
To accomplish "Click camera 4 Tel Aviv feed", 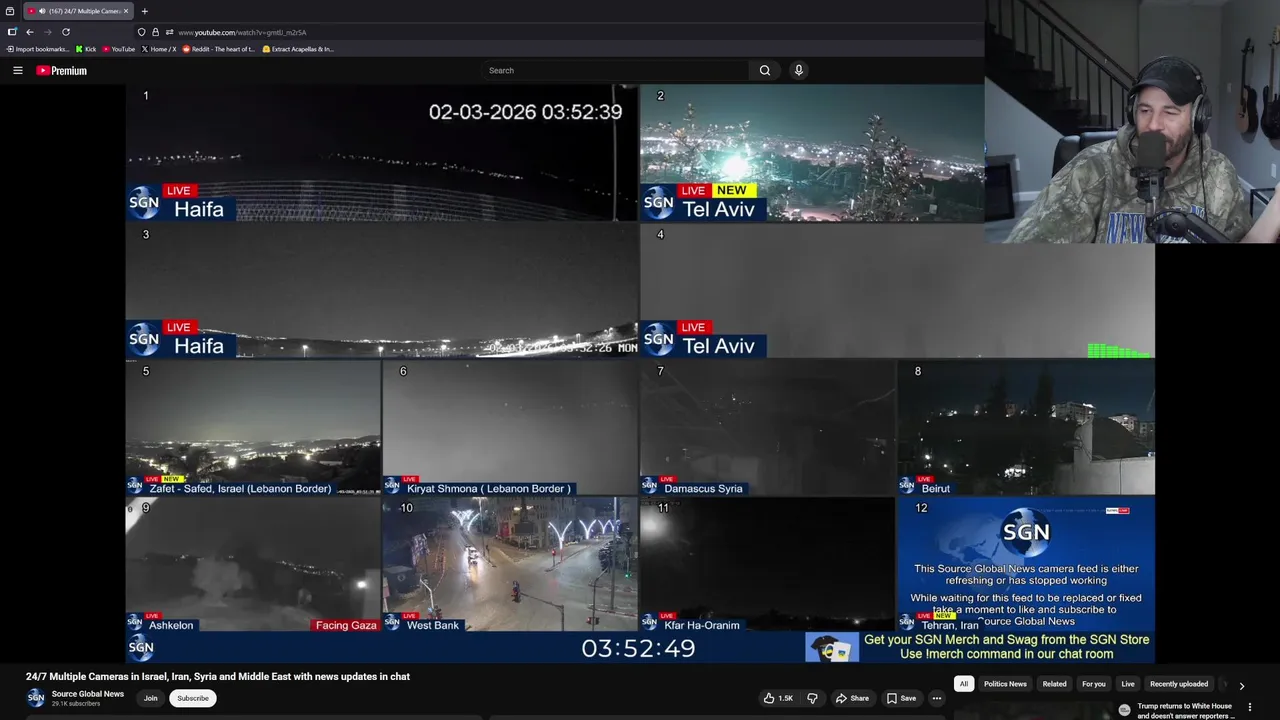I will coord(897,291).
